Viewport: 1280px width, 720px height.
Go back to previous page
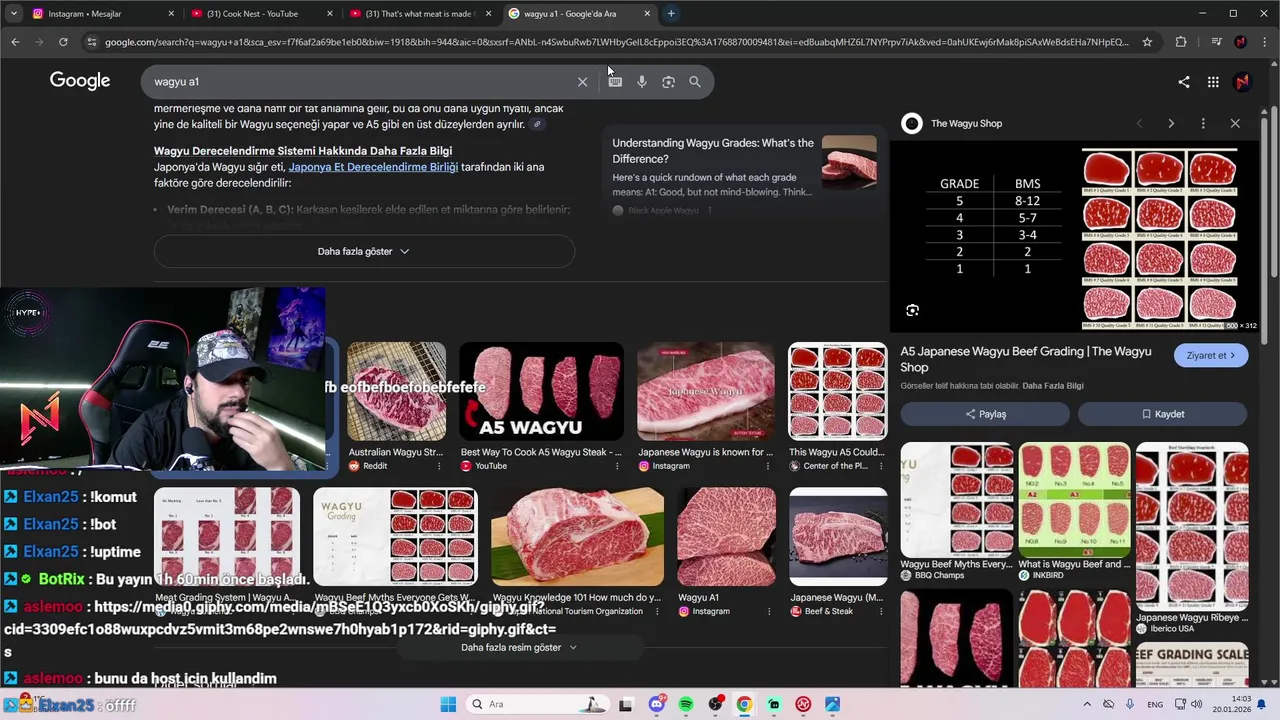click(x=15, y=42)
